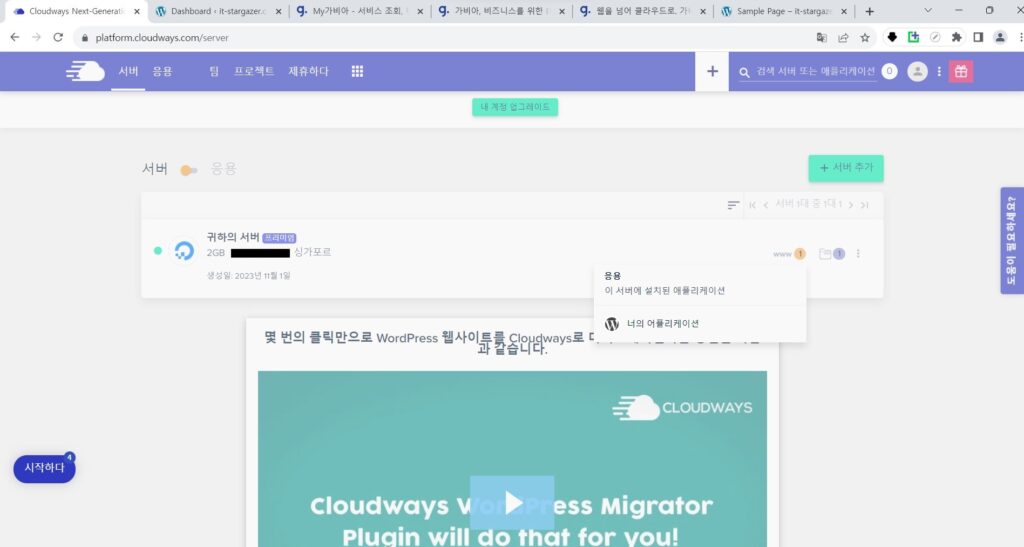The height and width of the screenshot is (547, 1024).
Task: Open the server row three-dot options menu
Action: click(x=858, y=253)
